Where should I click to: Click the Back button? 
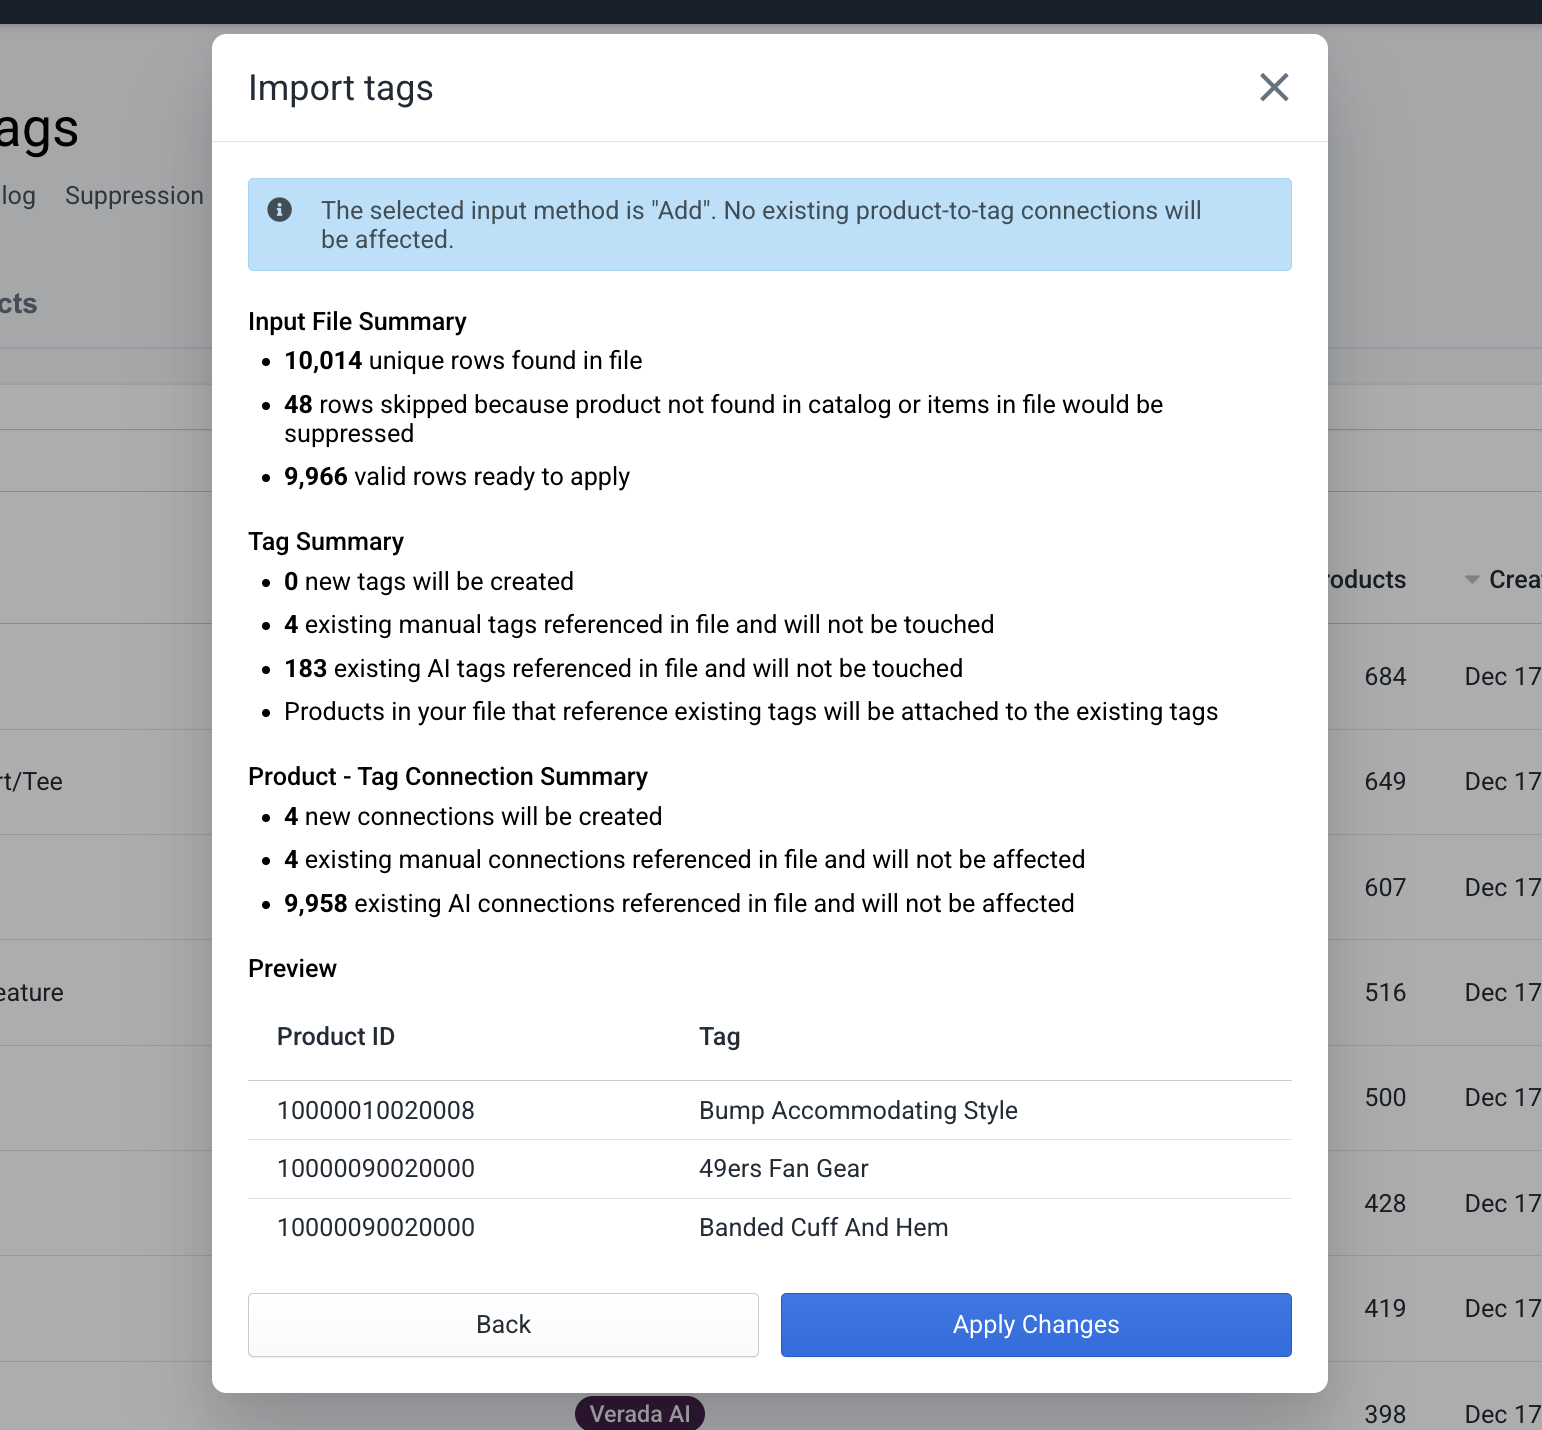[503, 1324]
